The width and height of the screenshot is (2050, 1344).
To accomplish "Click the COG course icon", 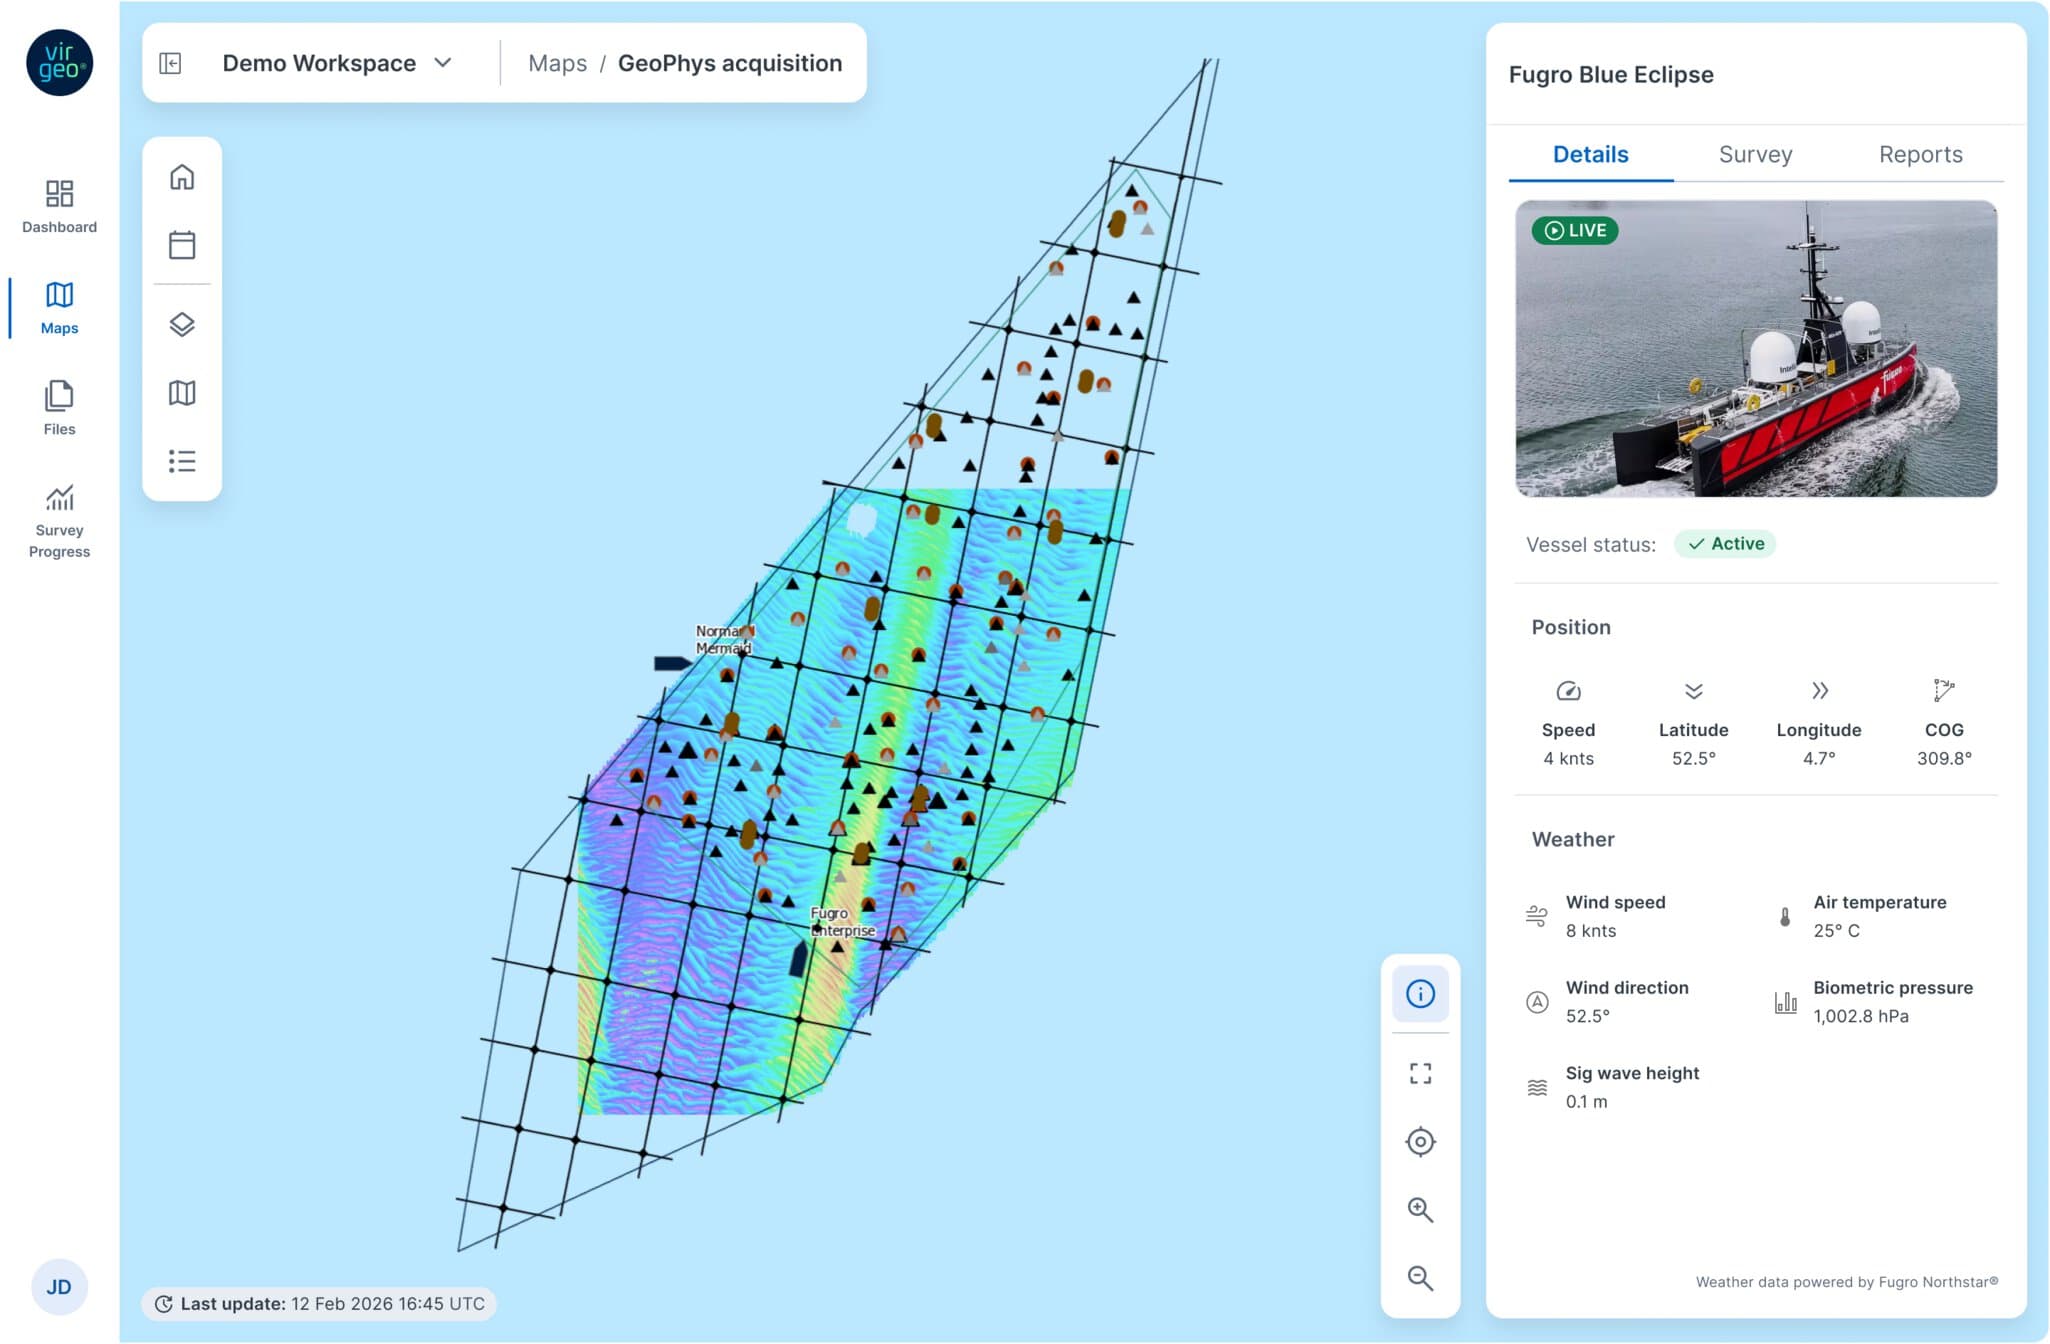I will click(x=1944, y=690).
